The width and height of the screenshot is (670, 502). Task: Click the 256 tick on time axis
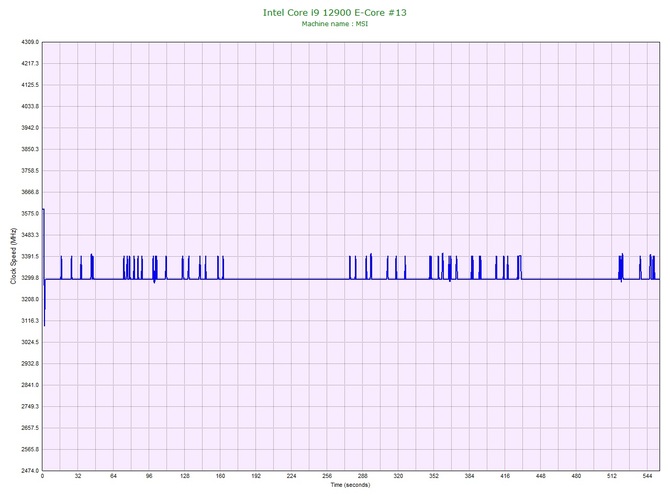327,476
